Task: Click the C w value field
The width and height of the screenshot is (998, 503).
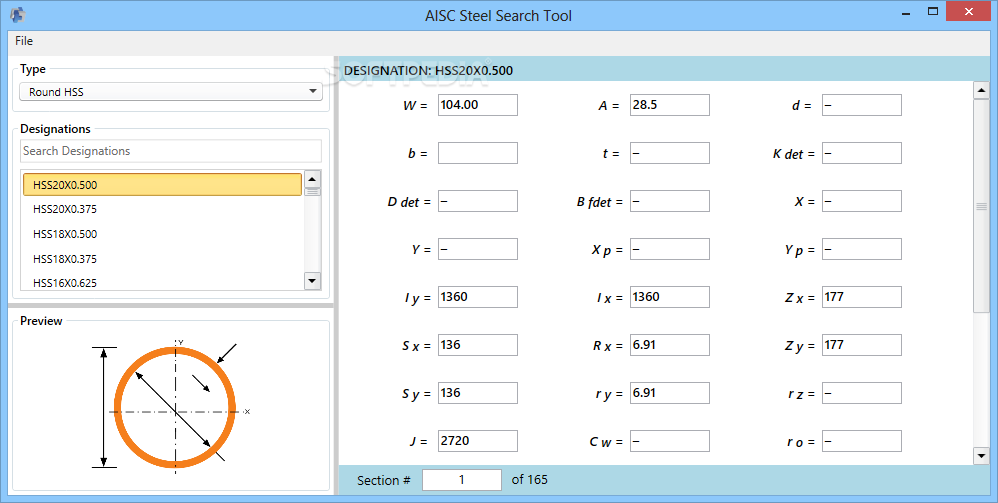Action: [x=670, y=441]
